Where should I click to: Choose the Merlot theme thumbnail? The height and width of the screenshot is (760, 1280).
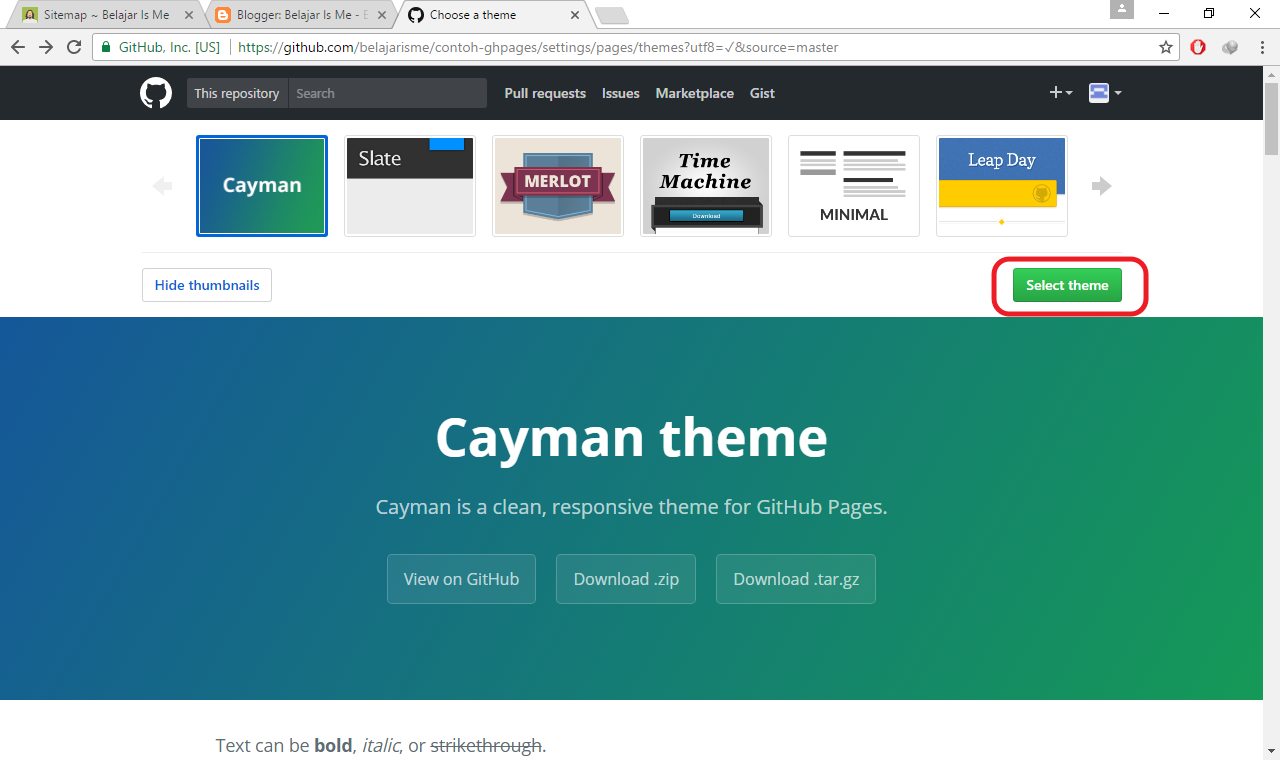point(558,186)
